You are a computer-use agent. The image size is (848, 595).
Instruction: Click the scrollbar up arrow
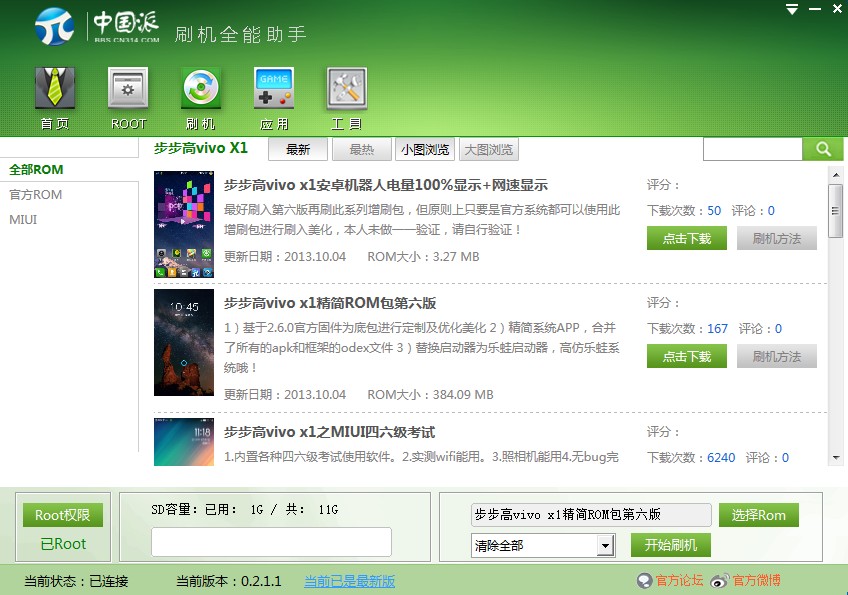[x=836, y=175]
